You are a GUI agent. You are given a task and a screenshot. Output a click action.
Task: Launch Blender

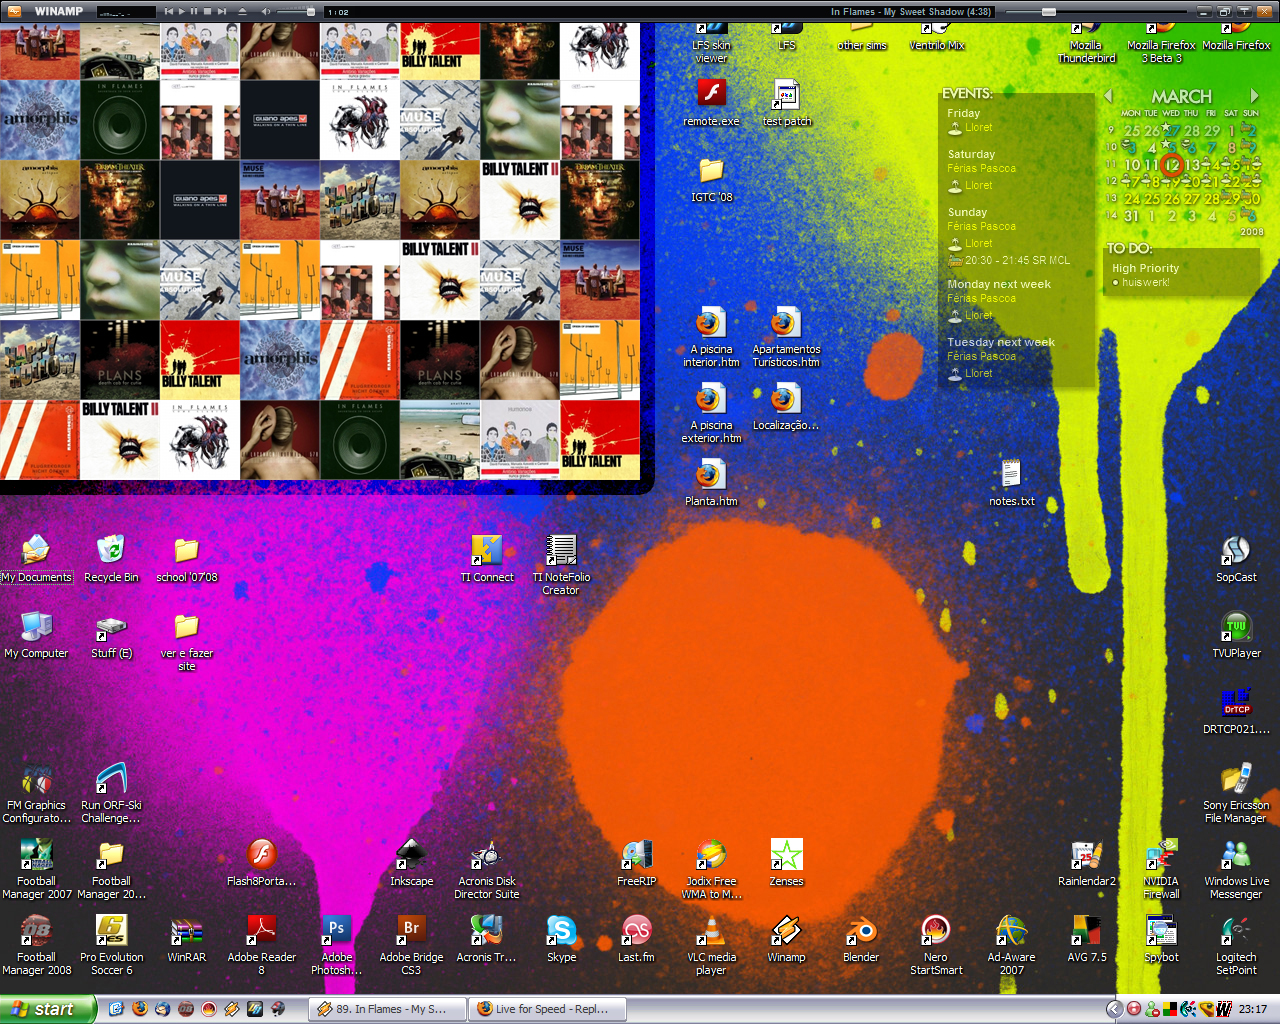[861, 939]
